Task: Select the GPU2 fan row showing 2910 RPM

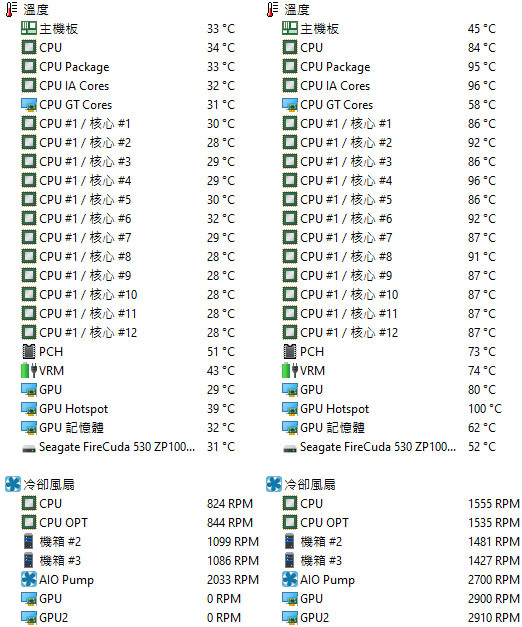Action: point(401,617)
